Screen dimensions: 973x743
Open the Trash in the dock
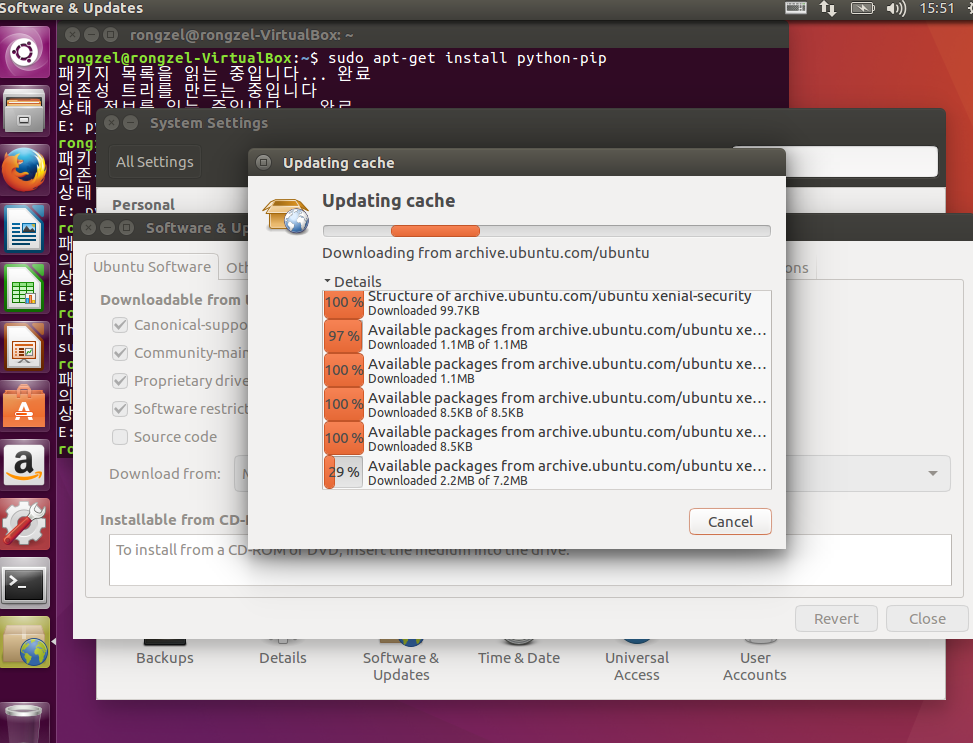(x=24, y=723)
